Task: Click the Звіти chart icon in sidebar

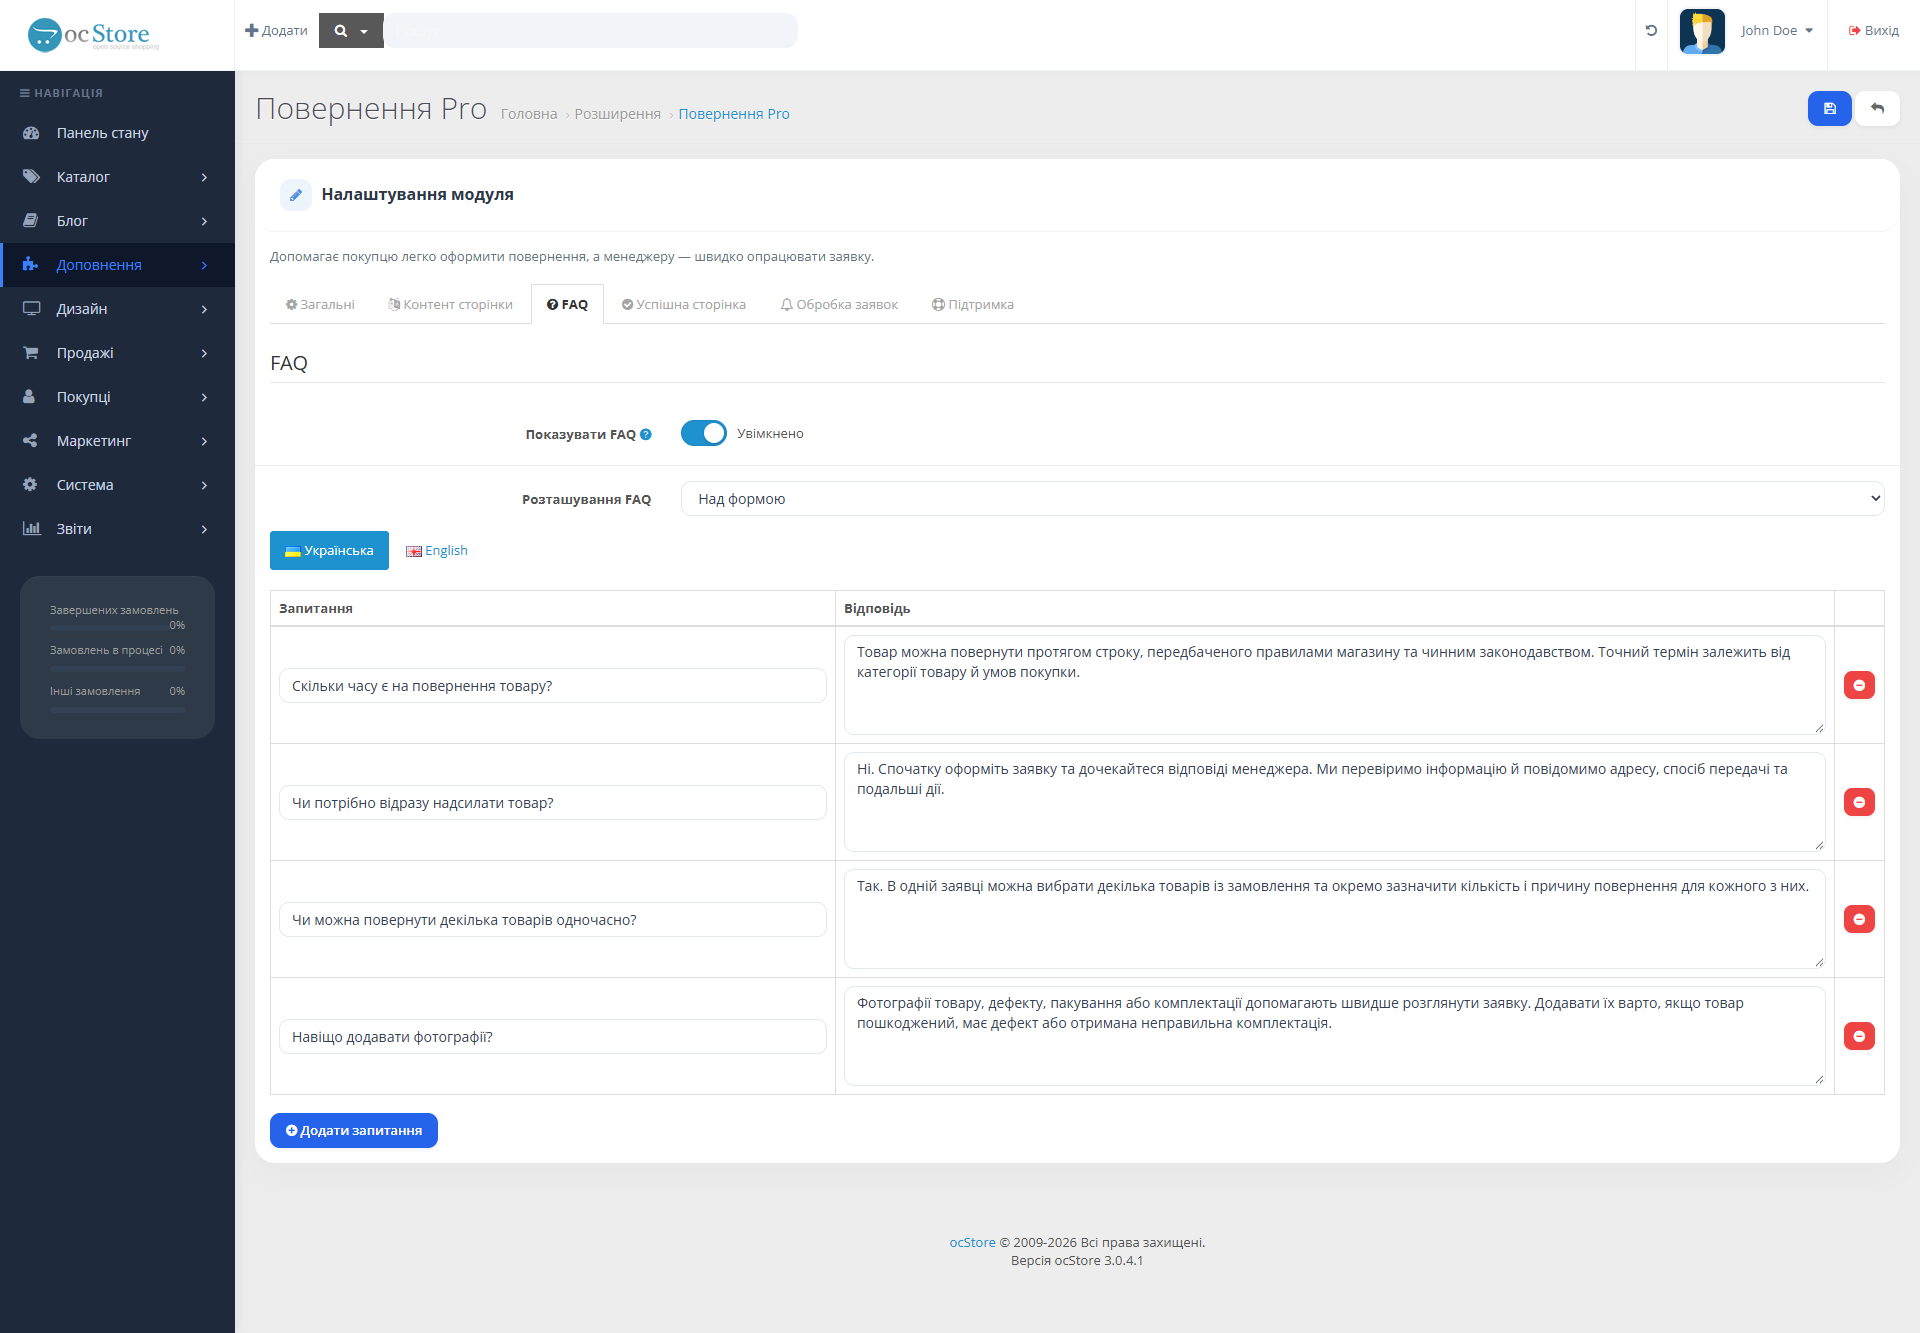Action: click(31, 529)
